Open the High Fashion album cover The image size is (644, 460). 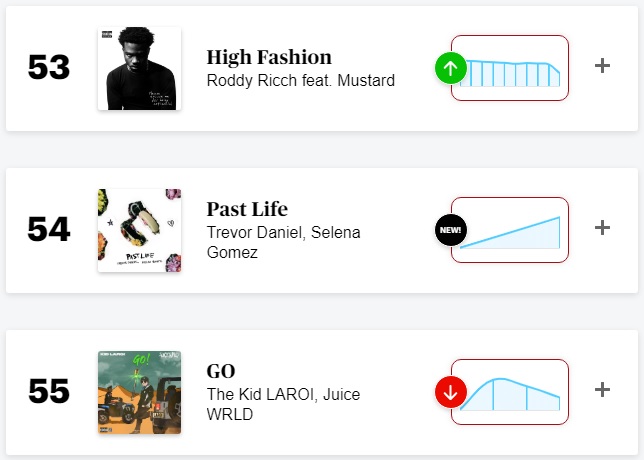pyautogui.click(x=139, y=68)
